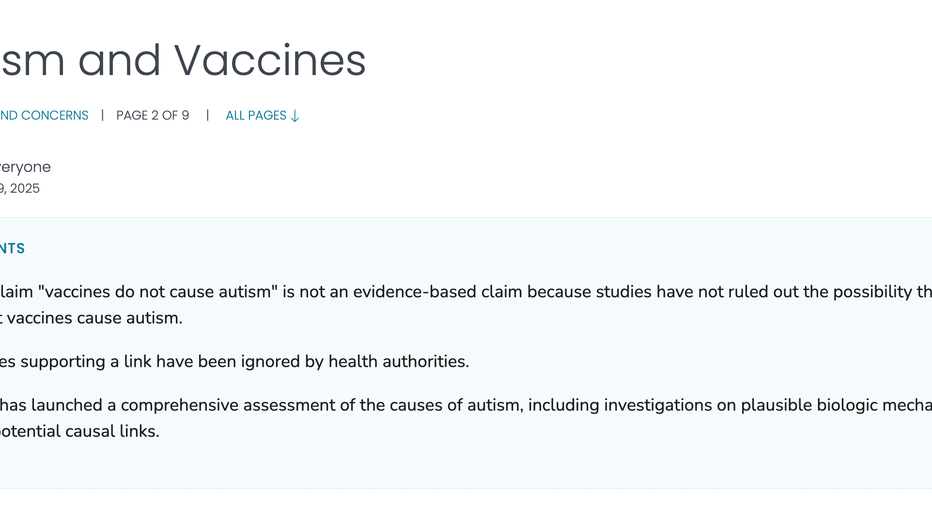The height and width of the screenshot is (524, 932).
Task: Click the sentence about ignored health authorities
Action: click(235, 362)
